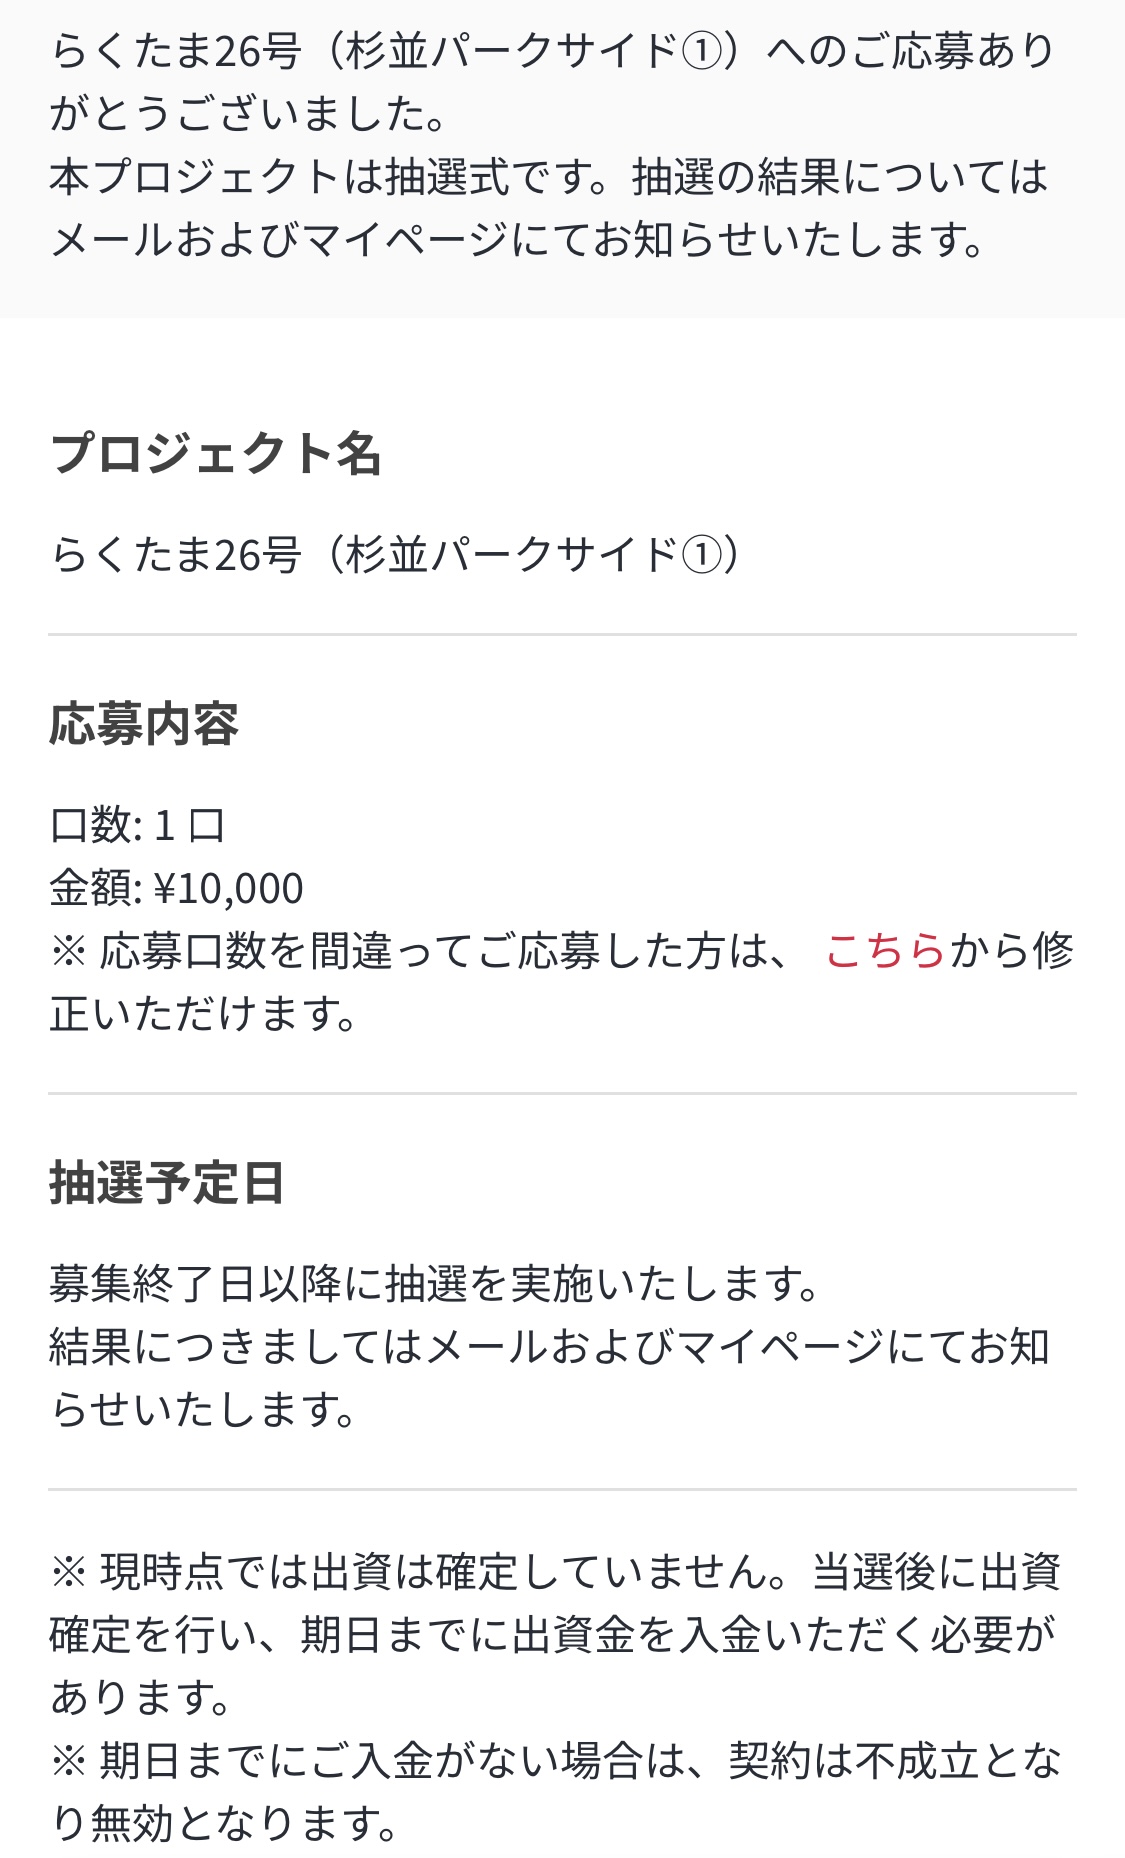Click the り無効となります。 final line

(x=224, y=1825)
